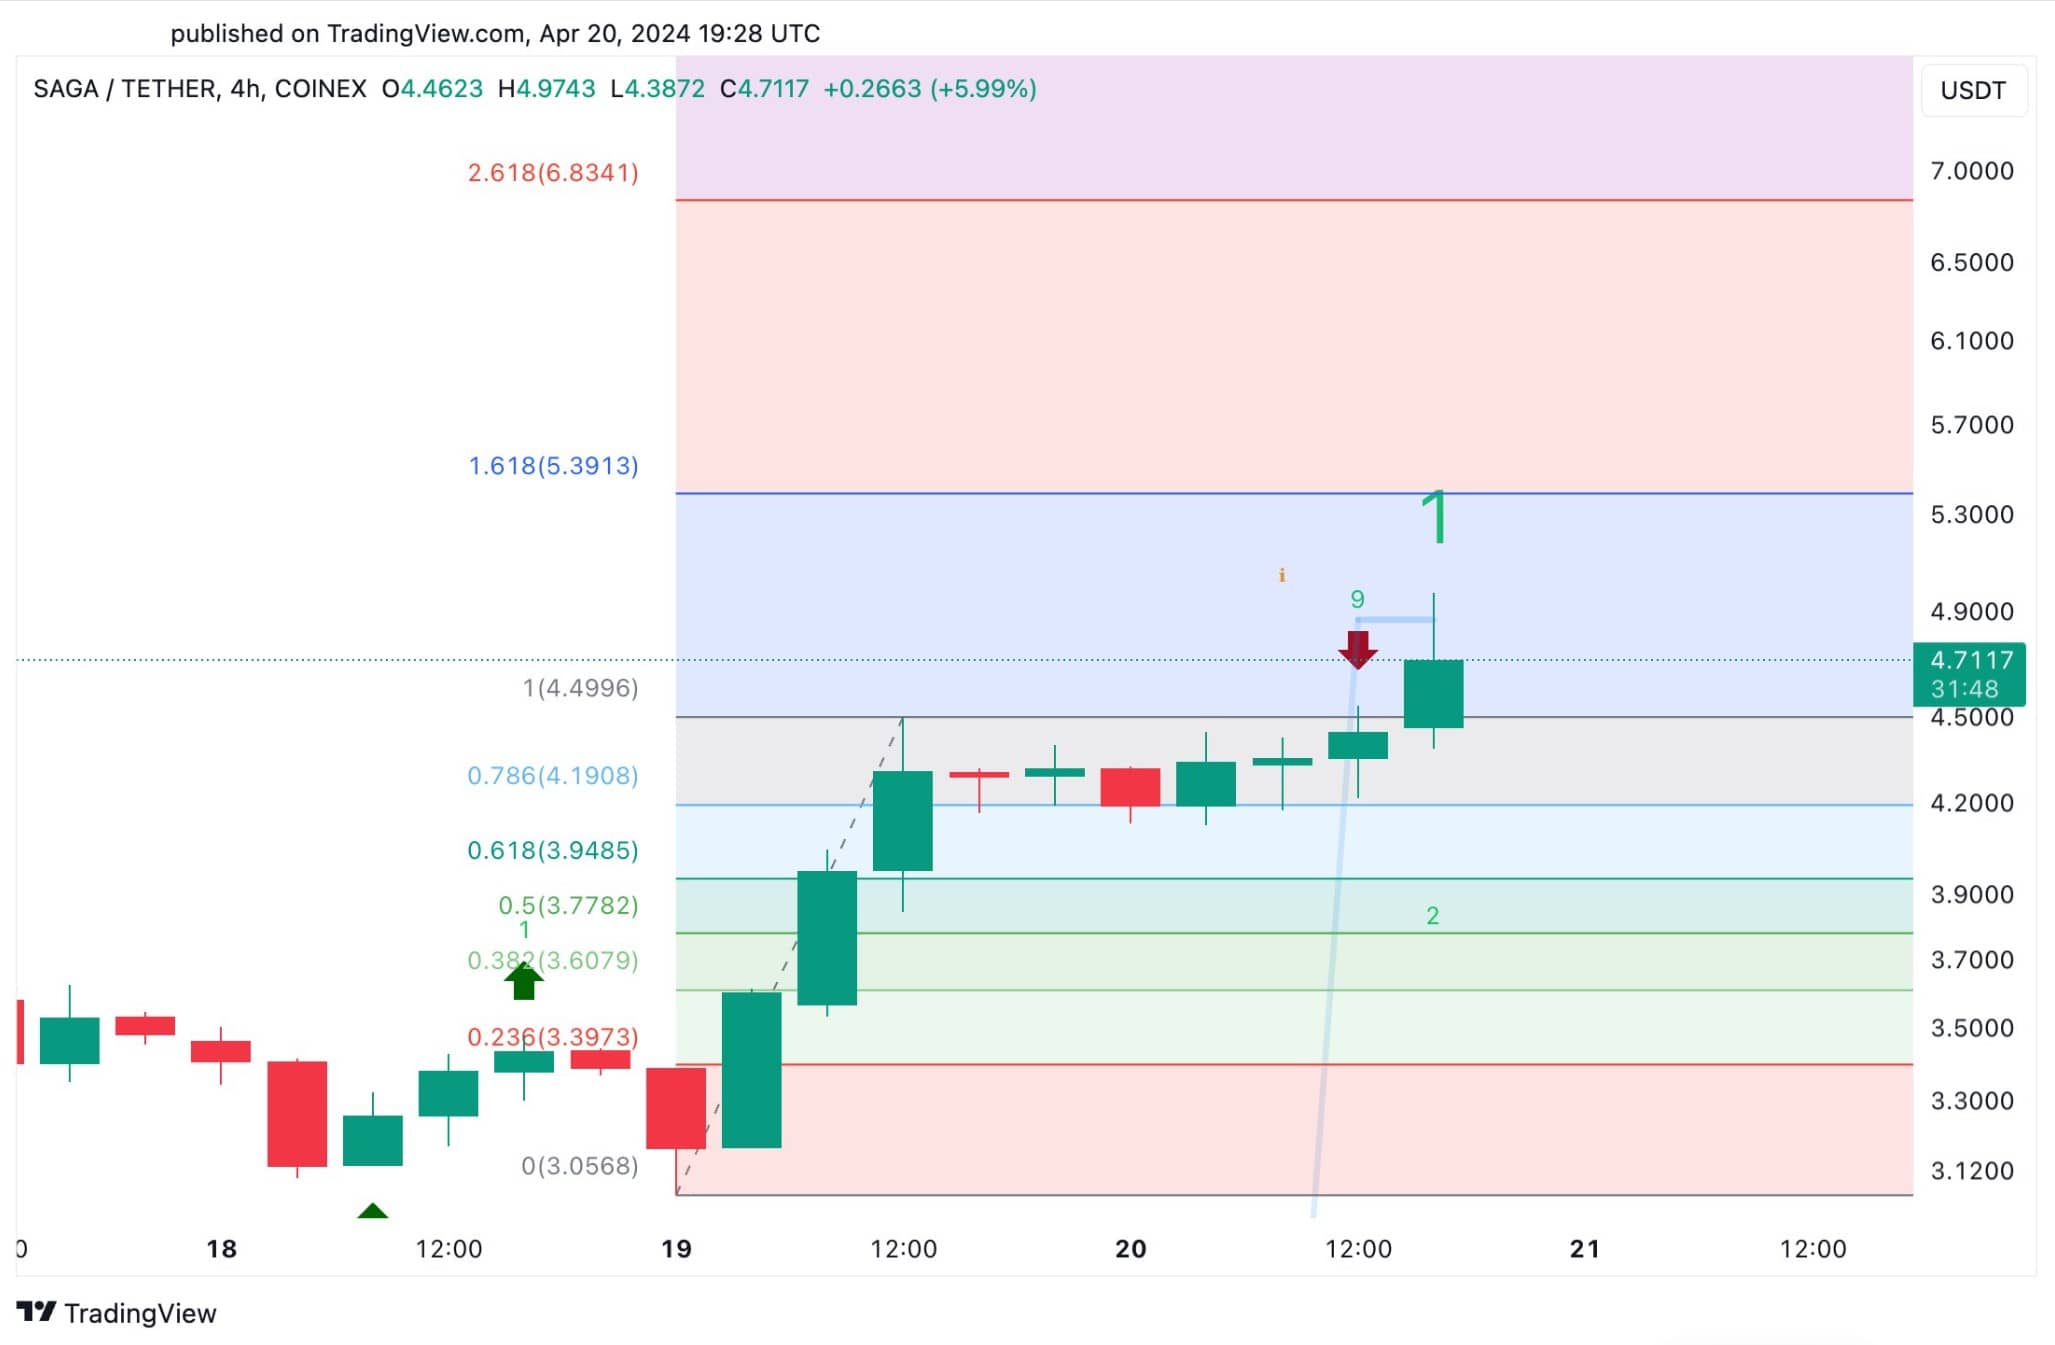Click the 0.786(4.1908) Fibonacci label
Image resolution: width=2055 pixels, height=1345 pixels.
(x=553, y=775)
